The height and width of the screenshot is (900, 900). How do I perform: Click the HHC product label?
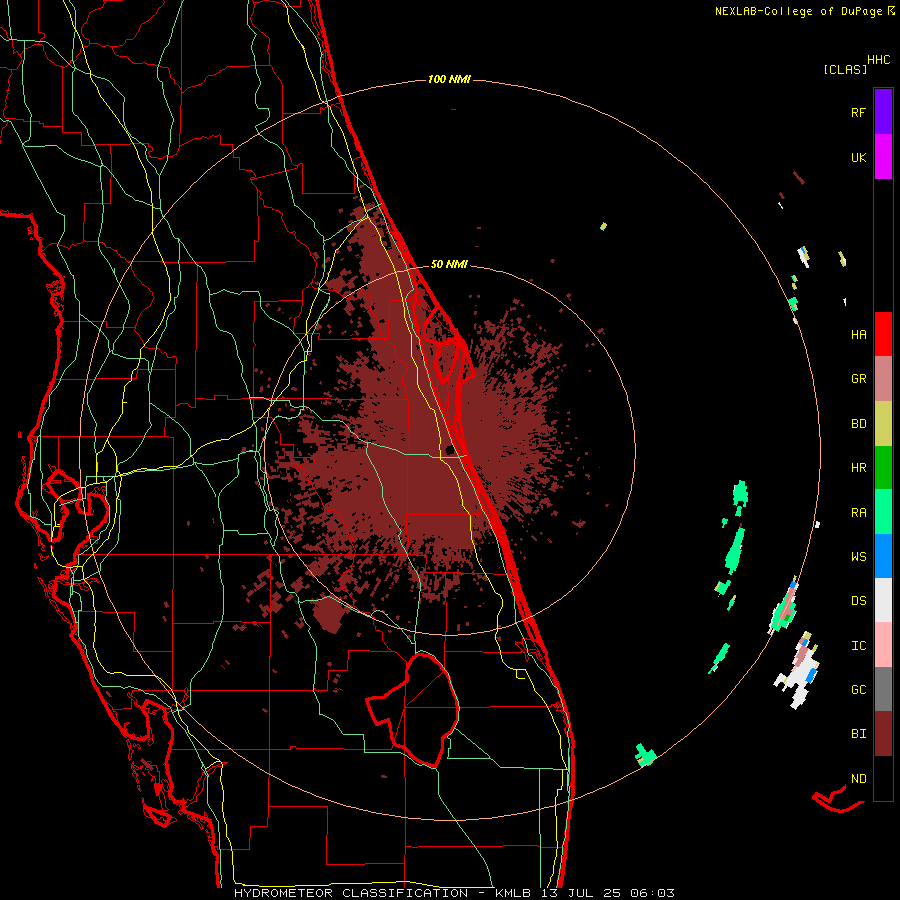pos(878,60)
